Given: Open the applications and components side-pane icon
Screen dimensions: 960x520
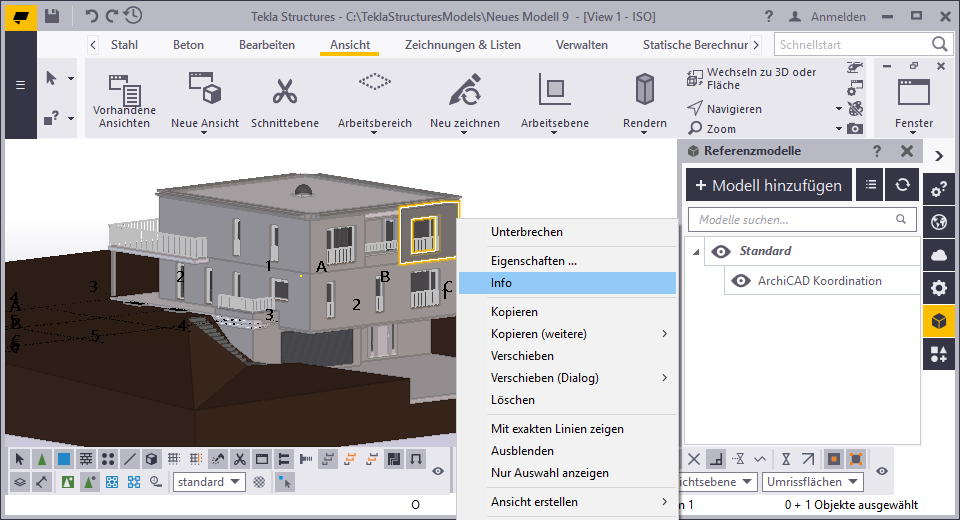Looking at the screenshot, I should pyautogui.click(x=939, y=354).
